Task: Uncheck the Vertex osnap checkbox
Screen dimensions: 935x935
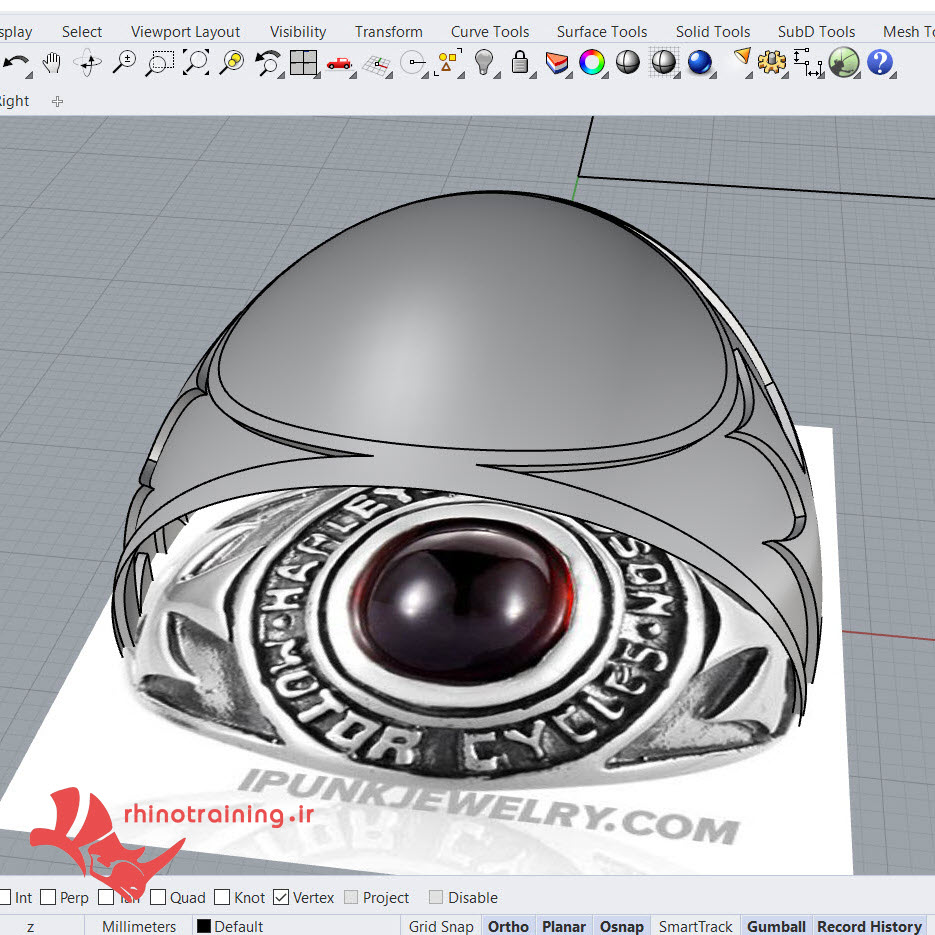Action: 281,898
